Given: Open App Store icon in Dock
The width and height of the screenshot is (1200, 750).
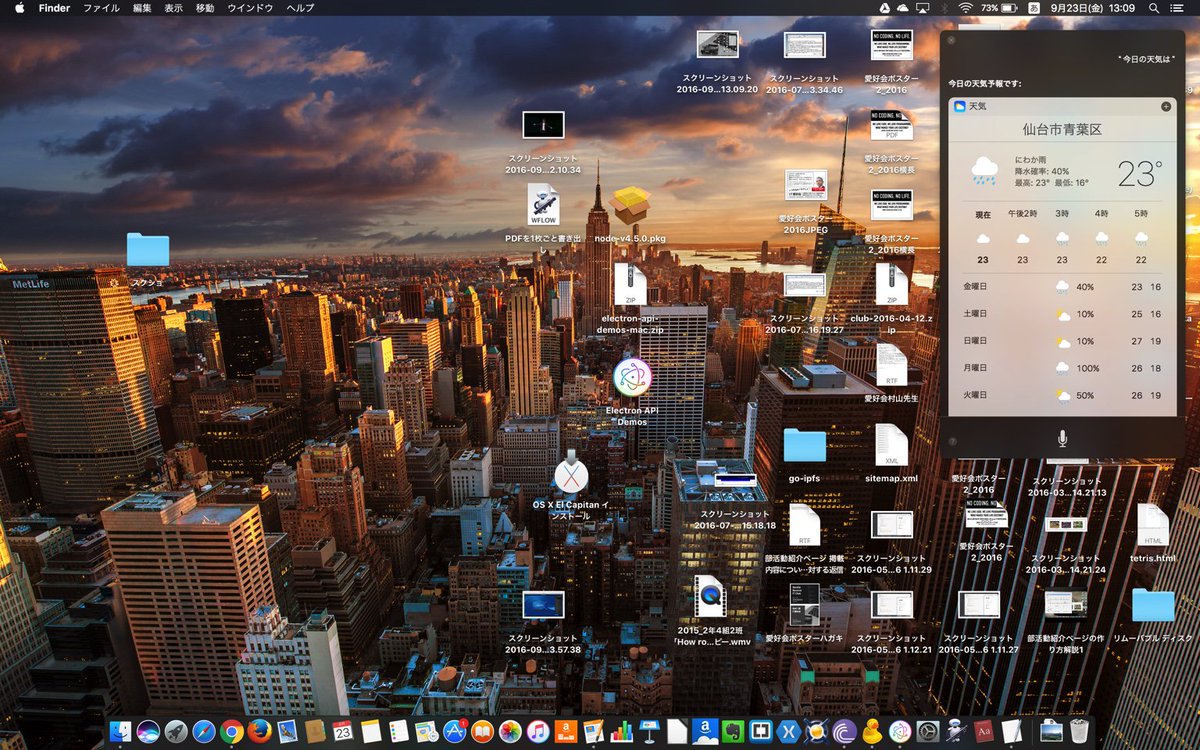Looking at the screenshot, I should pos(454,731).
